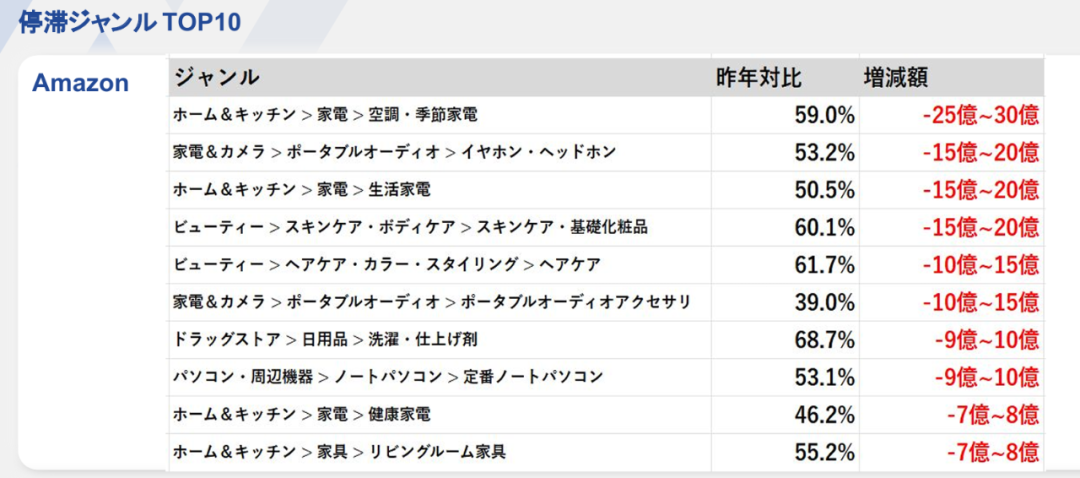
Task: Select the リビングルーム家具 genre row
Action: (x=339, y=451)
